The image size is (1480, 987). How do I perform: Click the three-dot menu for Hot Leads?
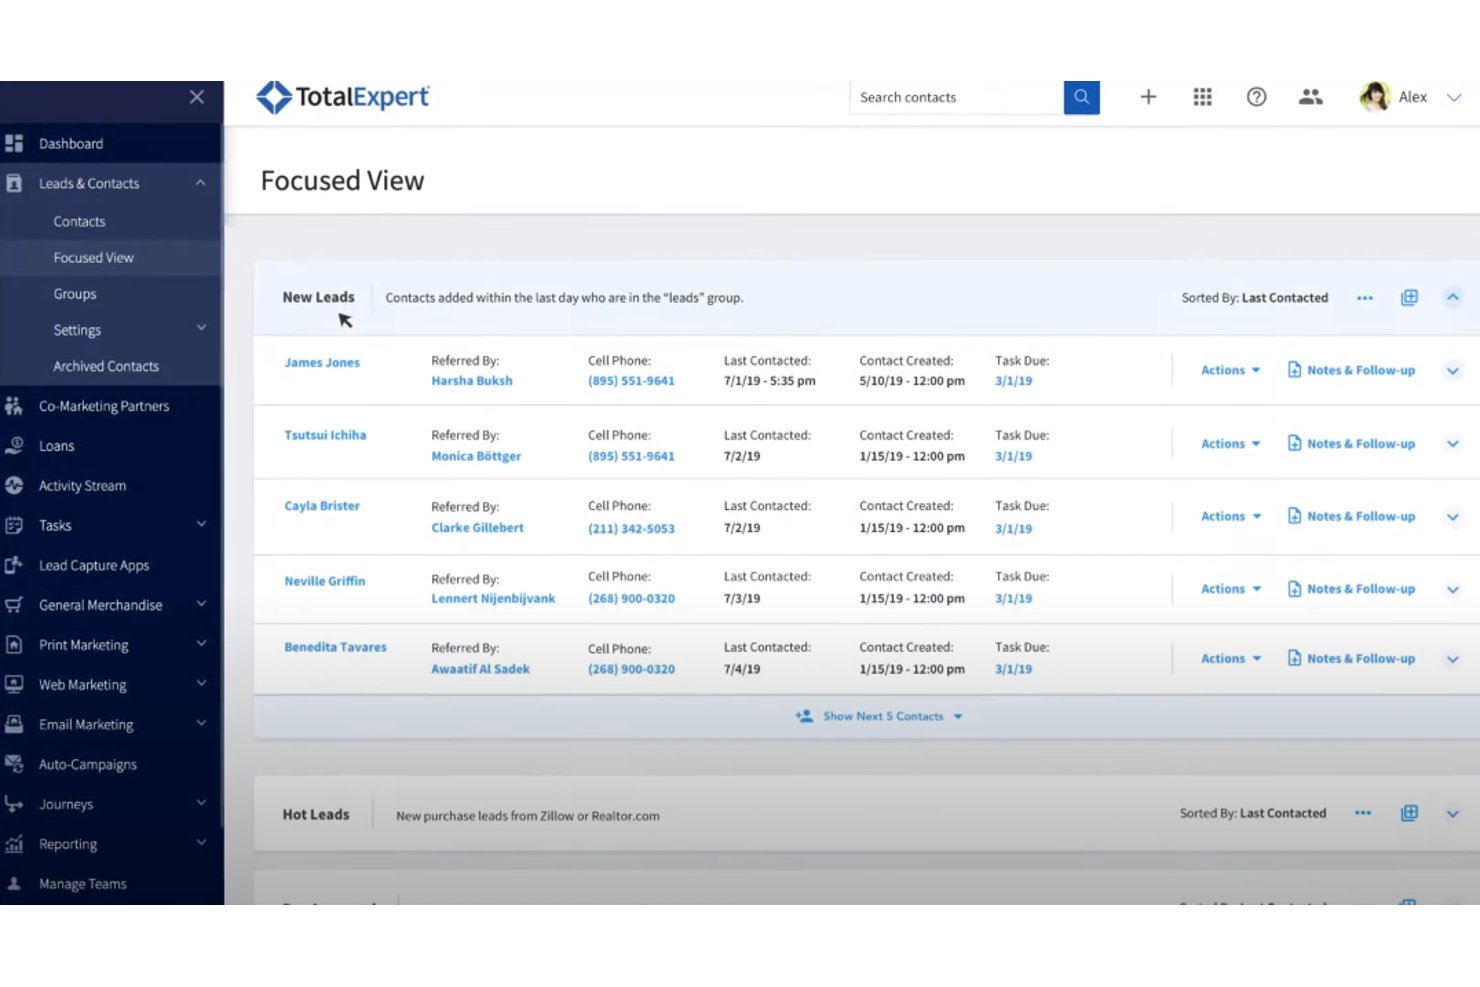(1362, 813)
